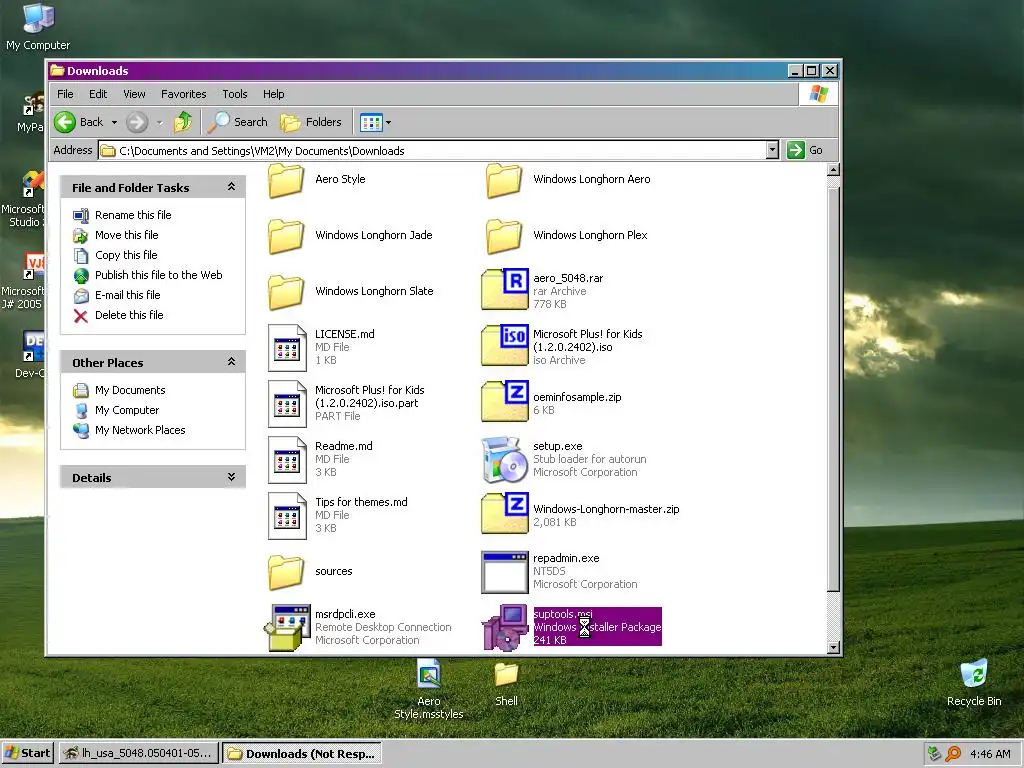Select the Windows Longhorn Slate folder icon
Viewport: 1024px width, 768px height.
286,291
